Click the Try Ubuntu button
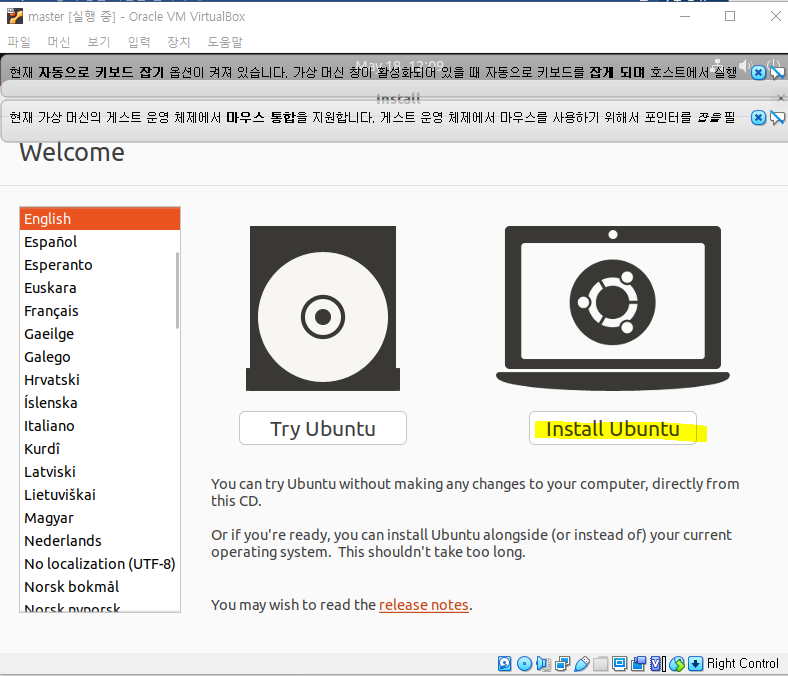This screenshot has height=676, width=788. 323,428
